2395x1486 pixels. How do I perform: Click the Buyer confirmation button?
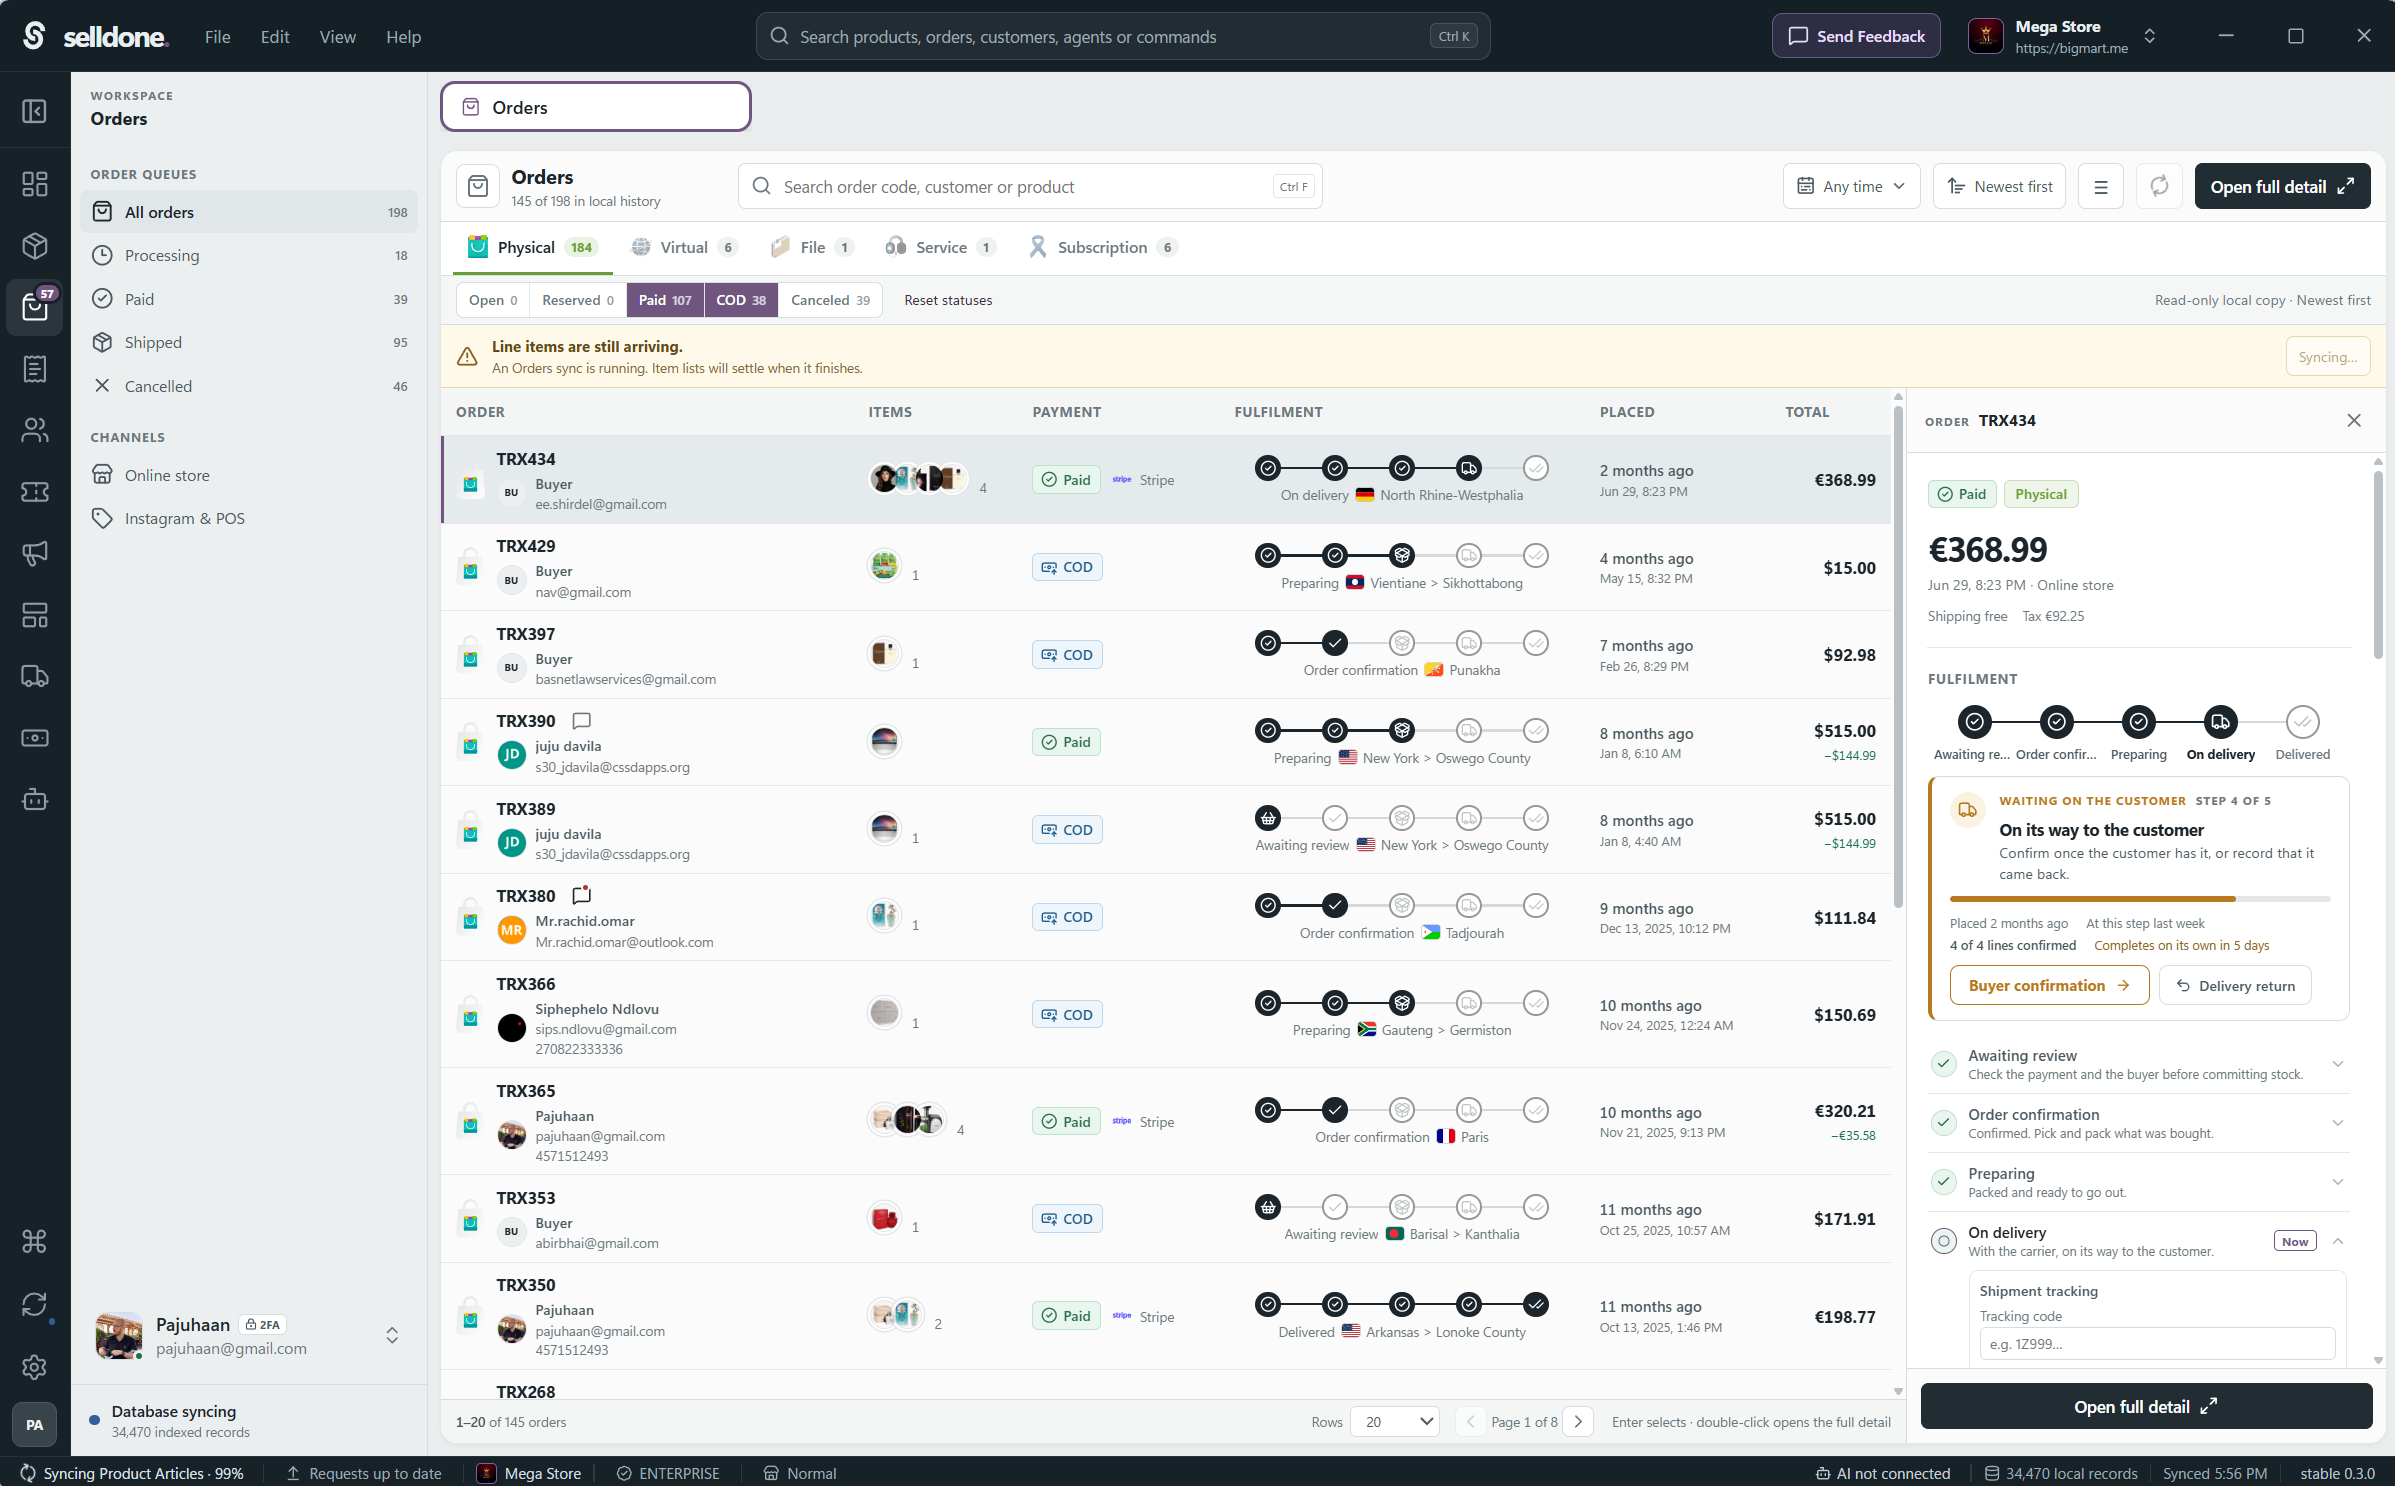(x=2049, y=985)
